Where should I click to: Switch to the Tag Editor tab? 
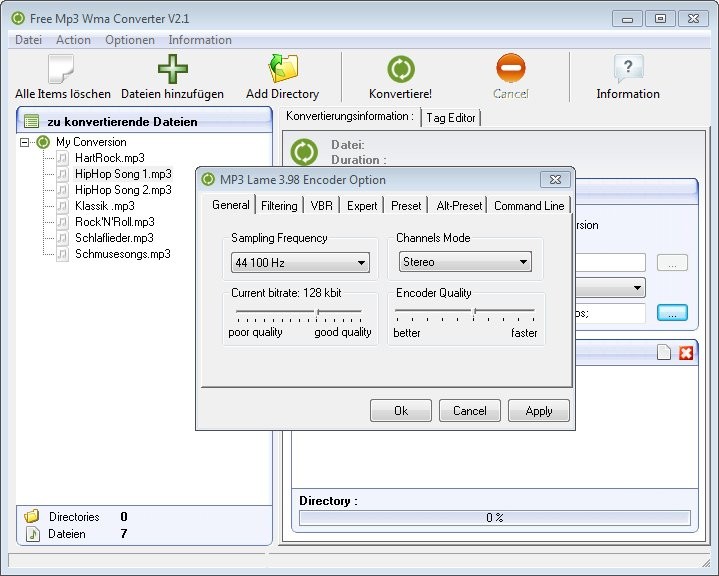pyautogui.click(x=451, y=118)
